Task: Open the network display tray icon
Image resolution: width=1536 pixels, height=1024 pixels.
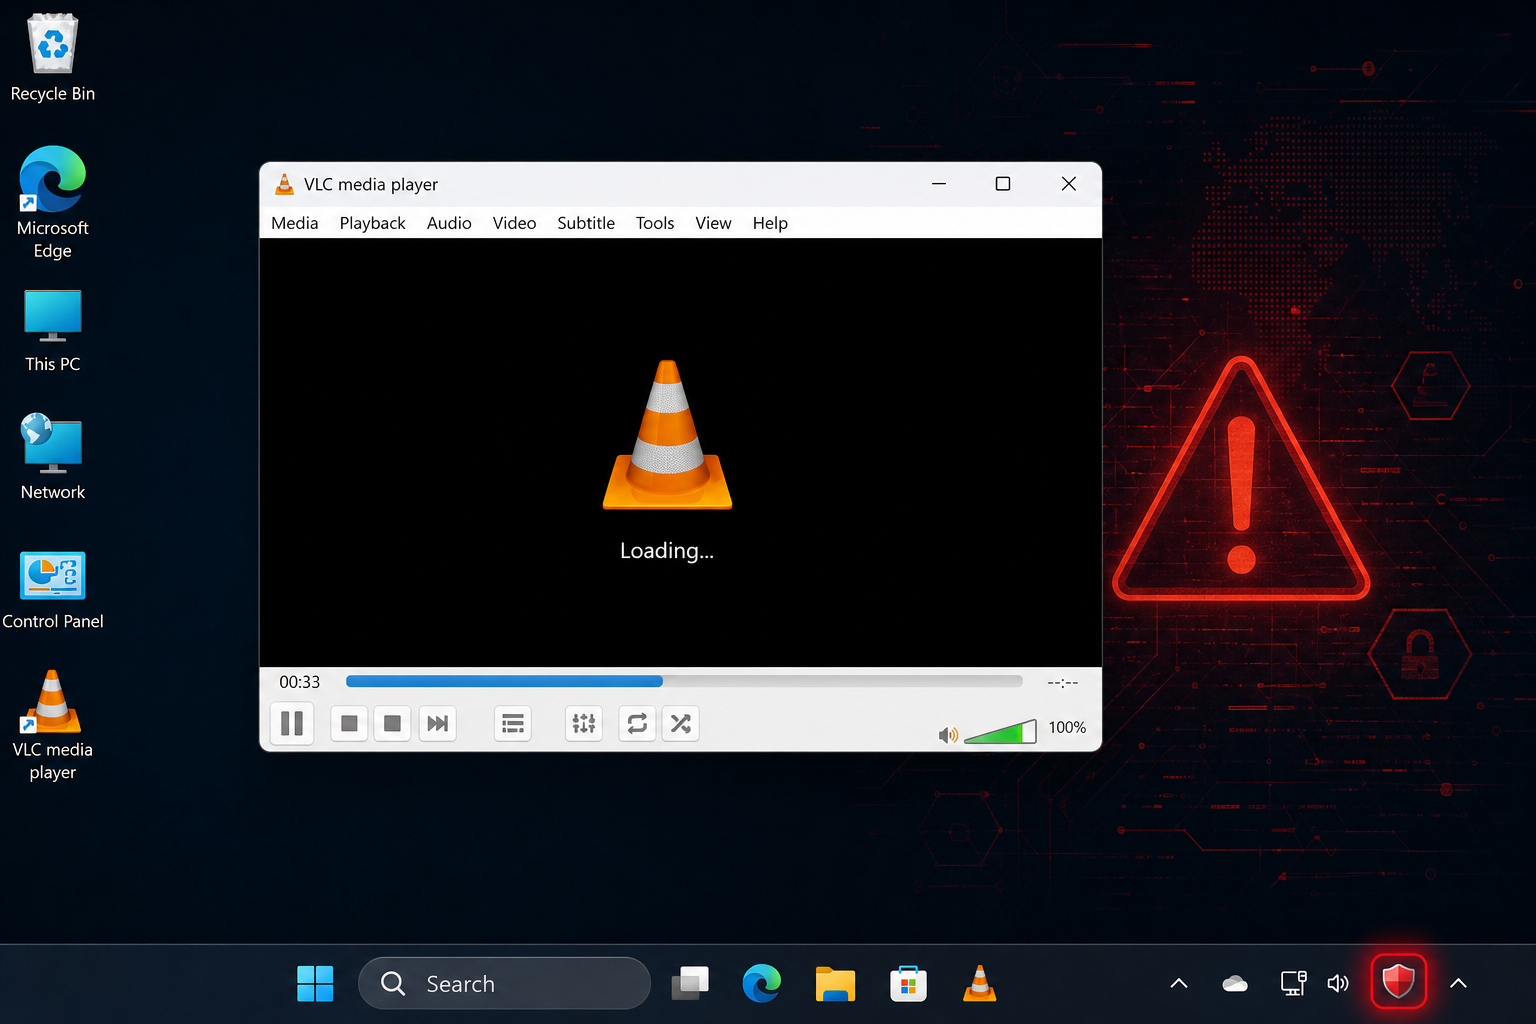Action: coord(1293,984)
